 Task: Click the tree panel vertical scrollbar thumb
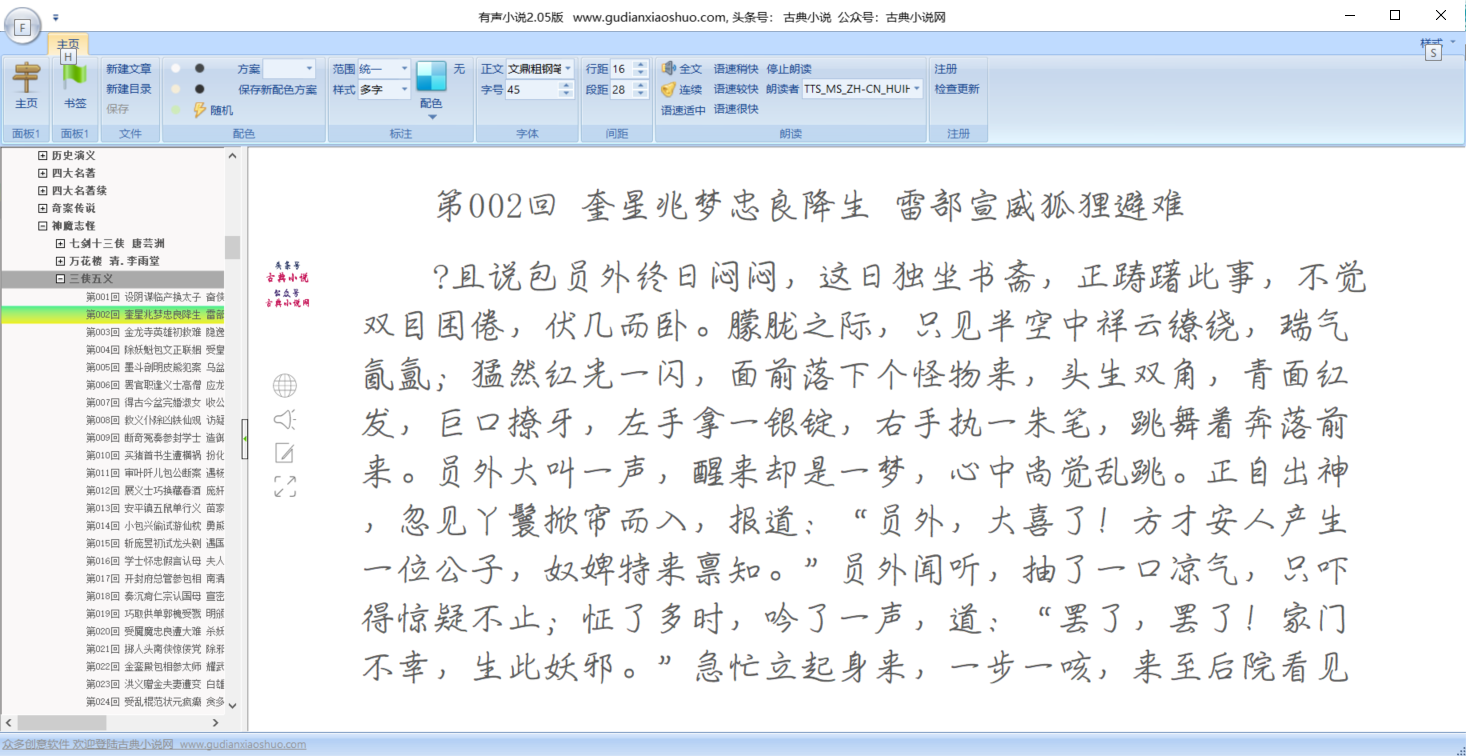coord(232,247)
